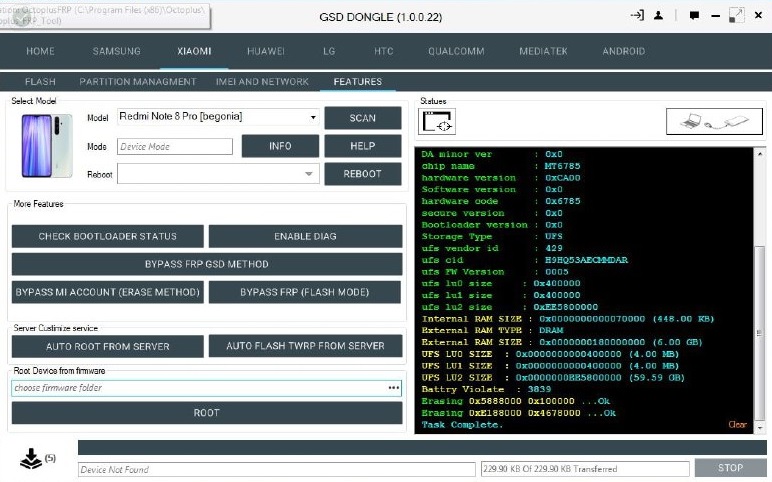
Task: Click the laptop-to-phone connection icon
Action: click(714, 121)
